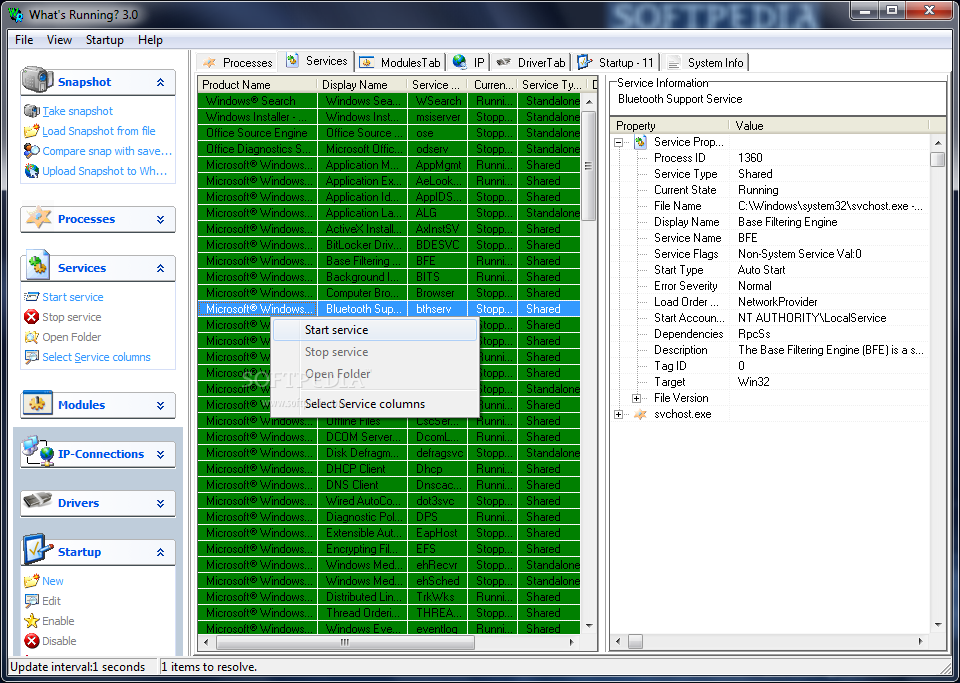Open the Startup menu
Image resolution: width=960 pixels, height=683 pixels.
pyautogui.click(x=105, y=40)
